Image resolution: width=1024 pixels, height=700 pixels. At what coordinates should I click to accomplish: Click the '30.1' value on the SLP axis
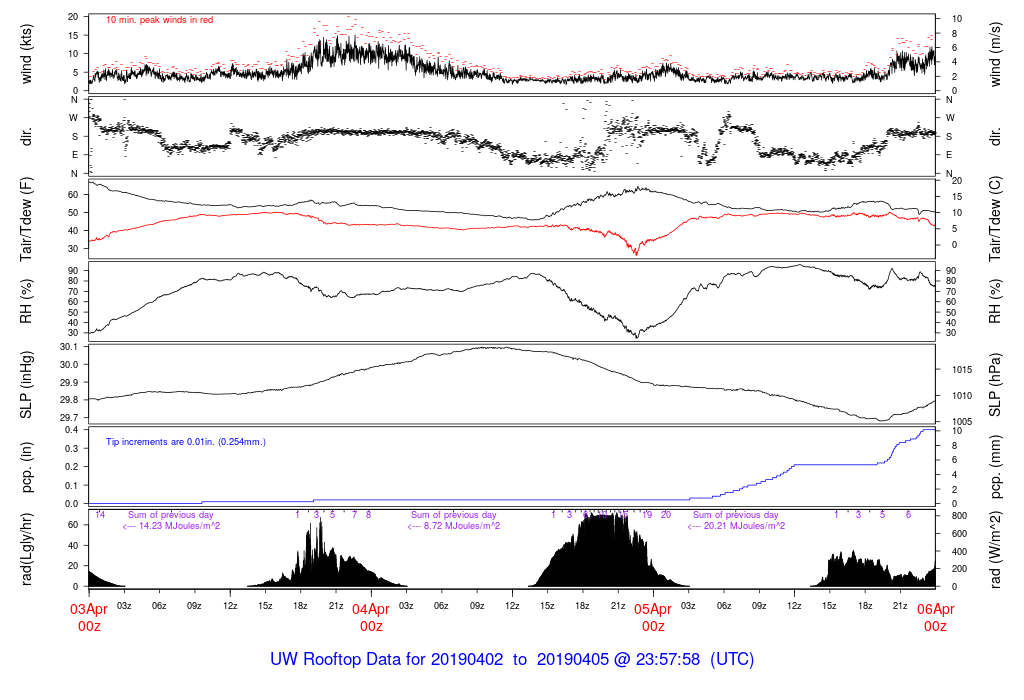tap(69, 347)
